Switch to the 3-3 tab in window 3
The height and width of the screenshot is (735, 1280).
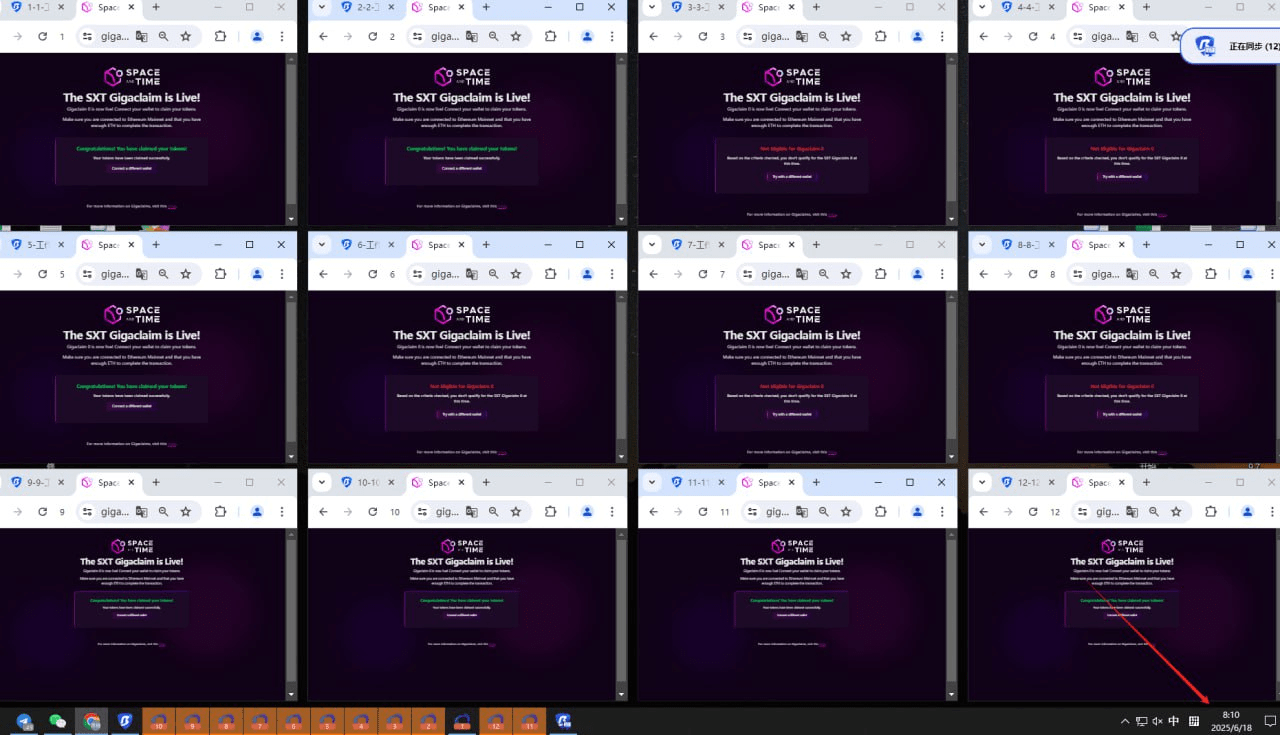698,7
